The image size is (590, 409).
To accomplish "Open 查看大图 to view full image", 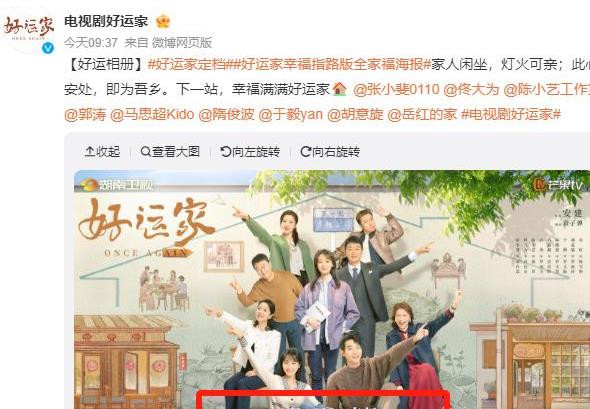I will coord(170,152).
